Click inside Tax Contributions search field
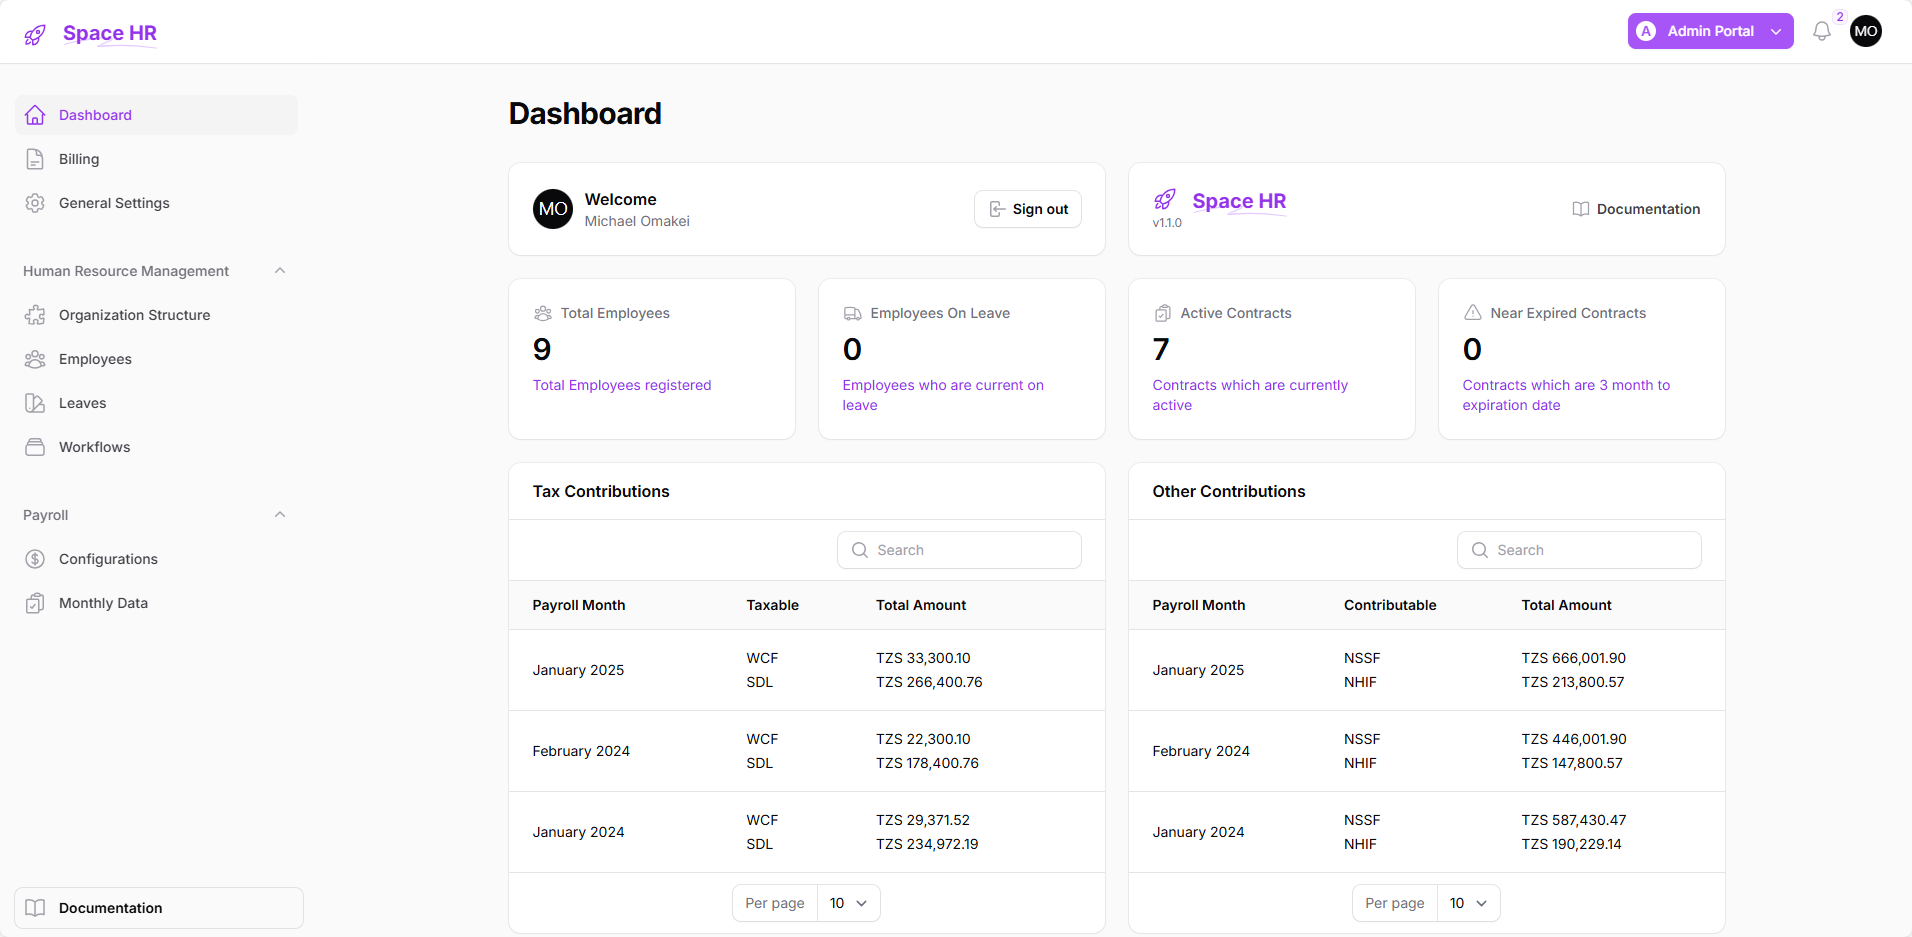Screen dimensions: 1912x937 tap(959, 550)
